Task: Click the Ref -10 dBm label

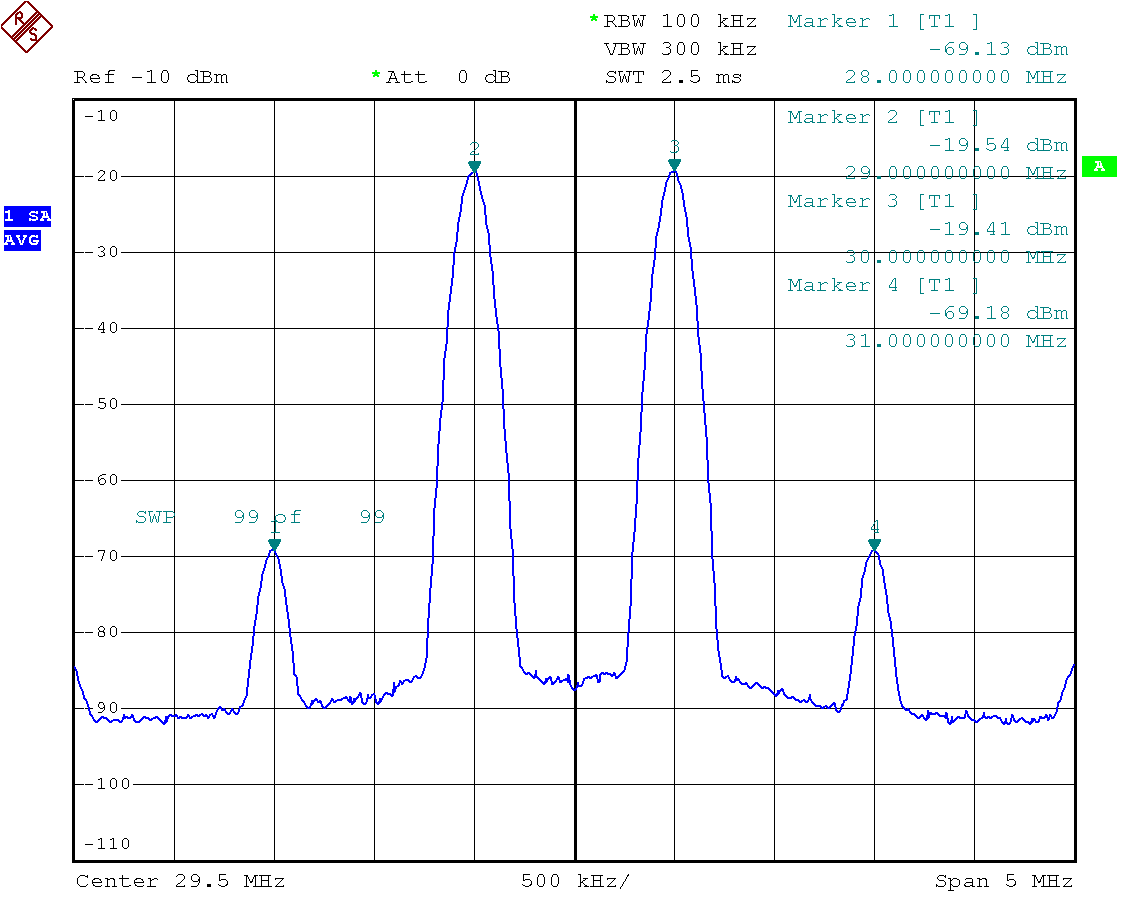Action: [x=150, y=76]
